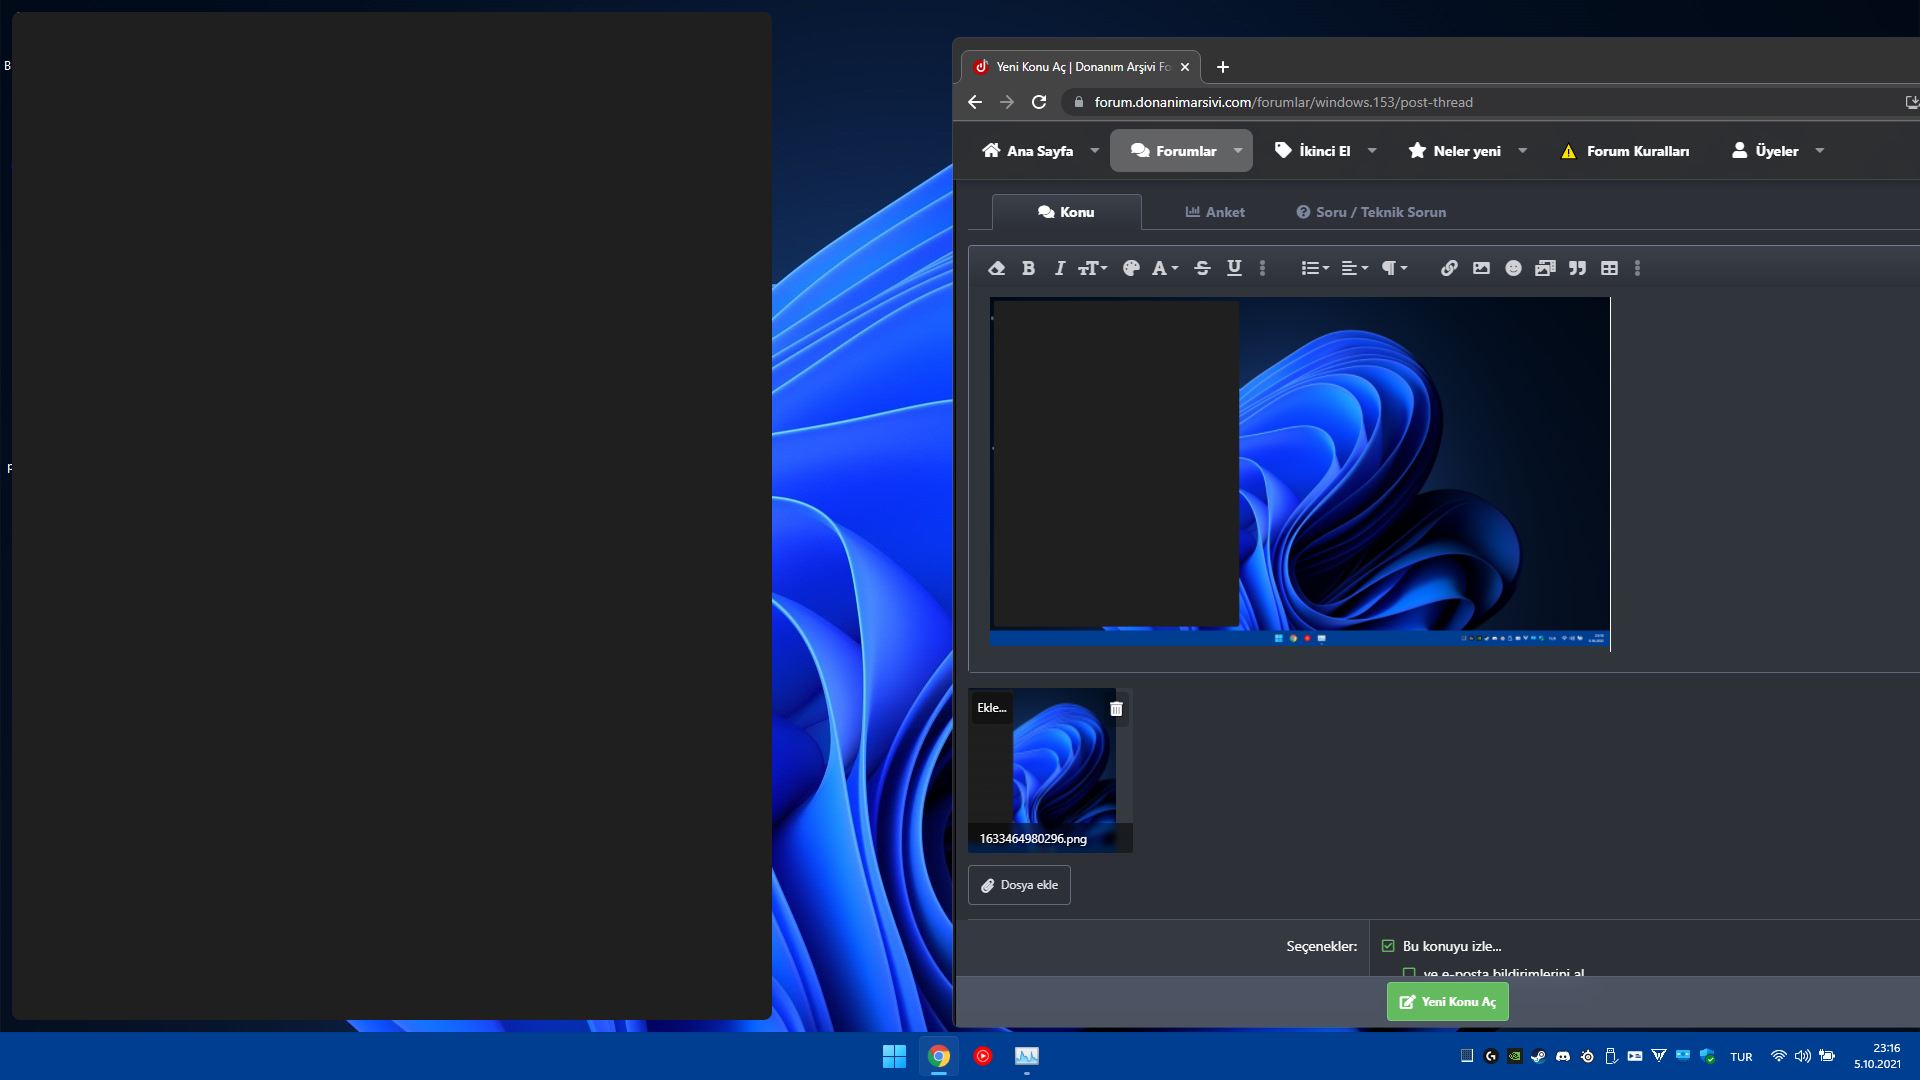Click the TUR language indicator
This screenshot has width=1920, height=1080.
coord(1741,1057)
